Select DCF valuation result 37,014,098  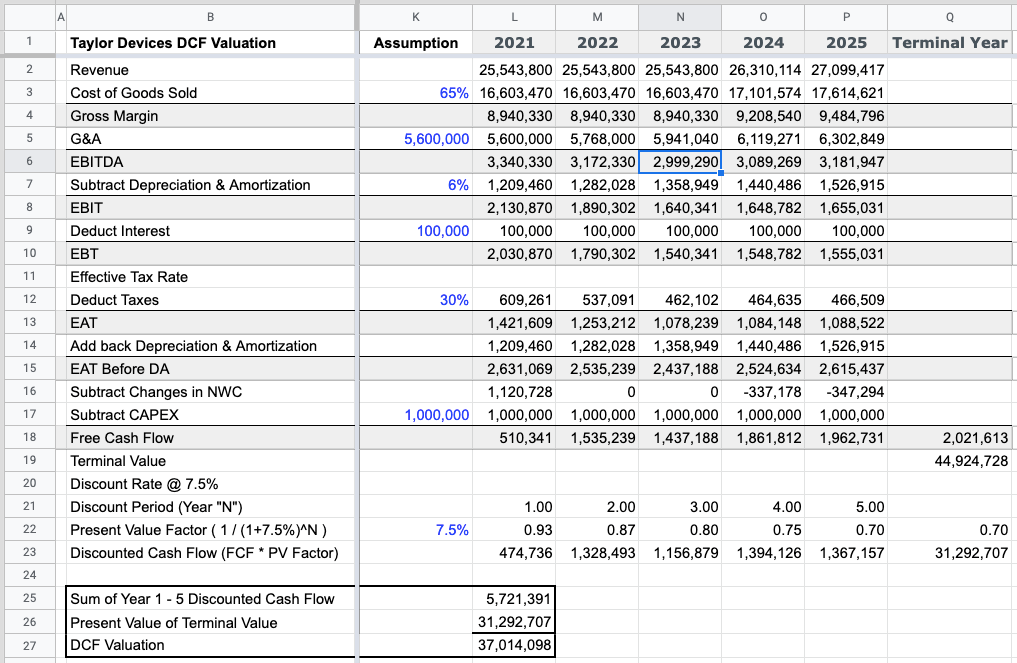coord(514,645)
